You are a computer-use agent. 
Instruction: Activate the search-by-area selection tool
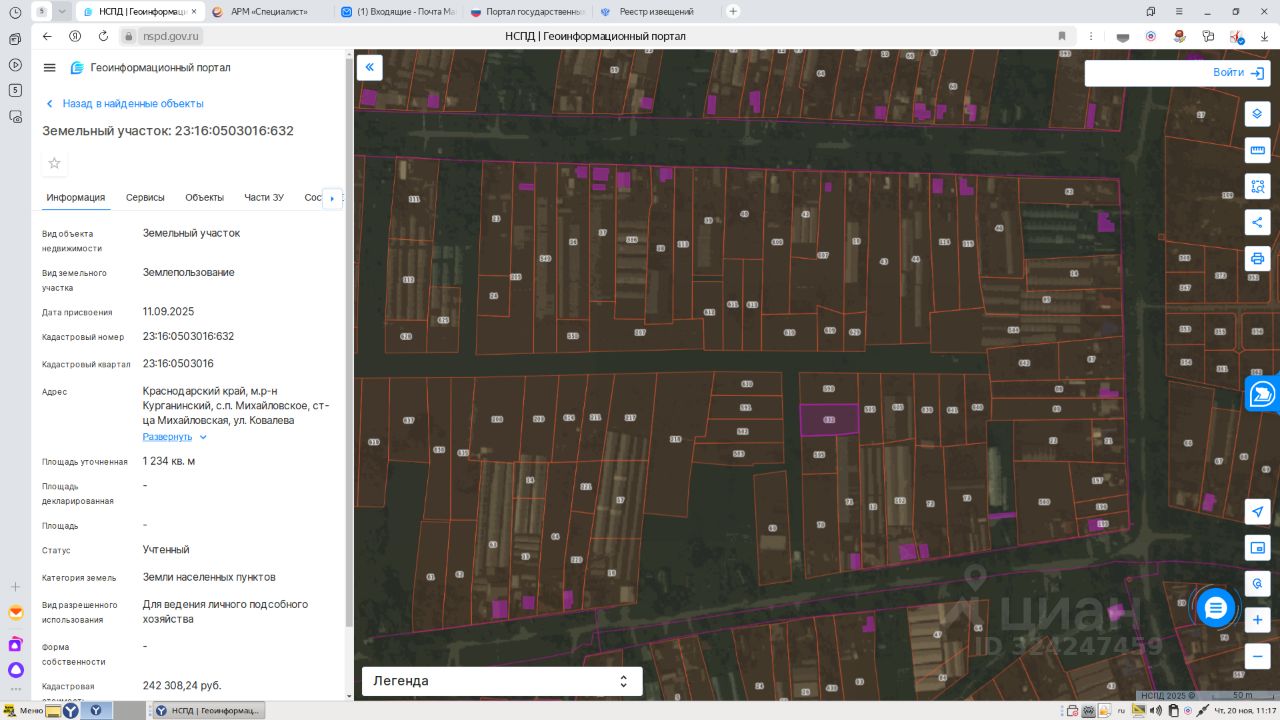click(x=1257, y=186)
